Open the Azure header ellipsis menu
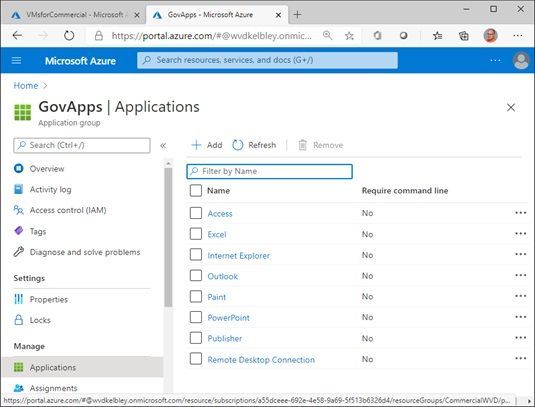Image resolution: width=535 pixels, height=407 pixels. click(x=495, y=60)
